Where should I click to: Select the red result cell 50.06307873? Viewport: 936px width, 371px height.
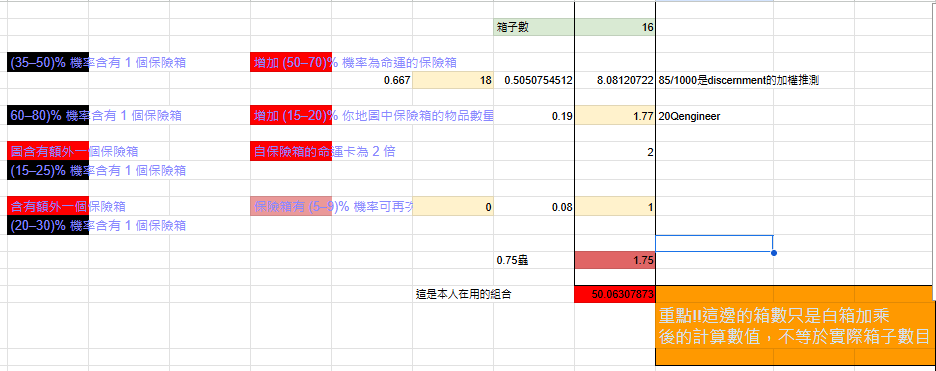(614, 294)
